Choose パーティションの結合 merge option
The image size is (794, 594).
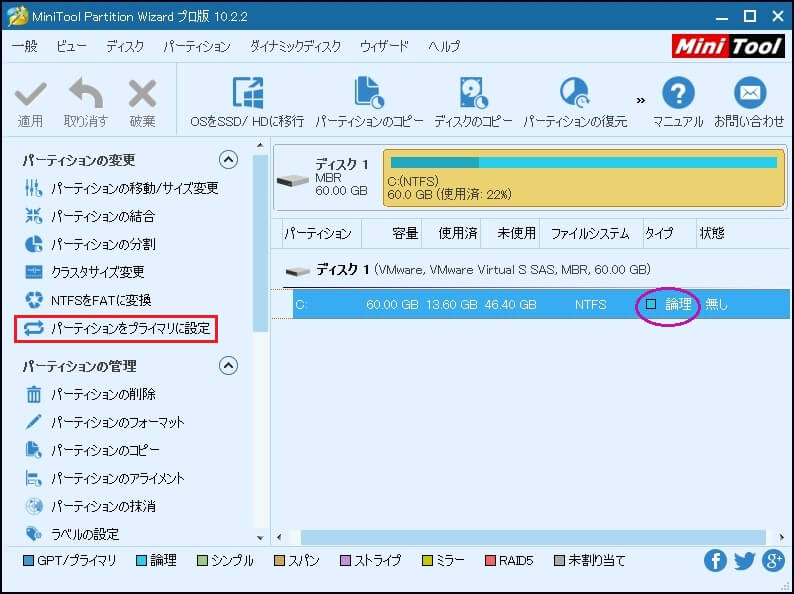pos(90,216)
